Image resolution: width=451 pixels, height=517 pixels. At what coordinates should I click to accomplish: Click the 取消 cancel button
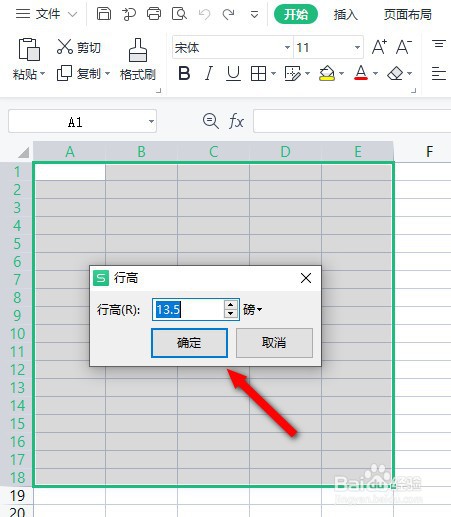coord(274,343)
